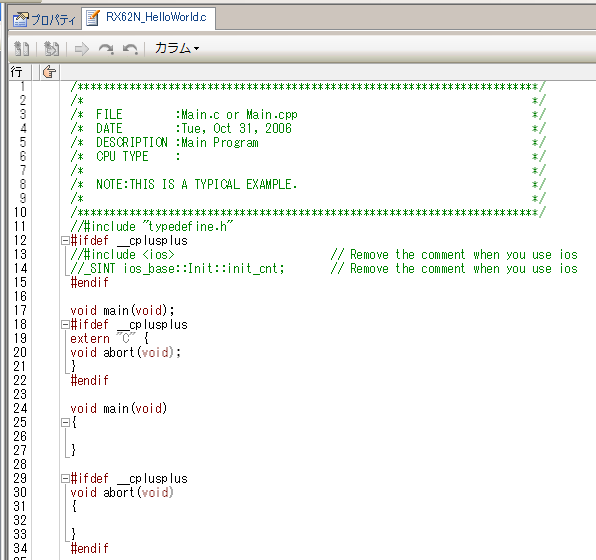Place cursor on empty line 26 inside main
The height and width of the screenshot is (560, 596).
tap(327, 436)
